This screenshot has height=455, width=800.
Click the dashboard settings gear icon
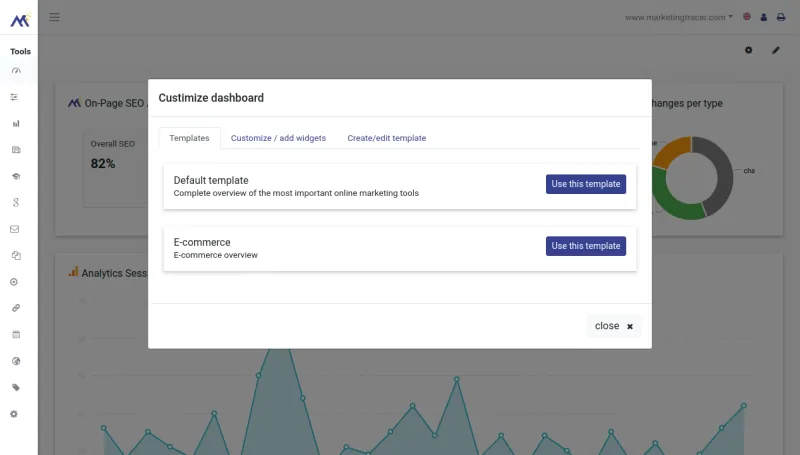tap(748, 50)
